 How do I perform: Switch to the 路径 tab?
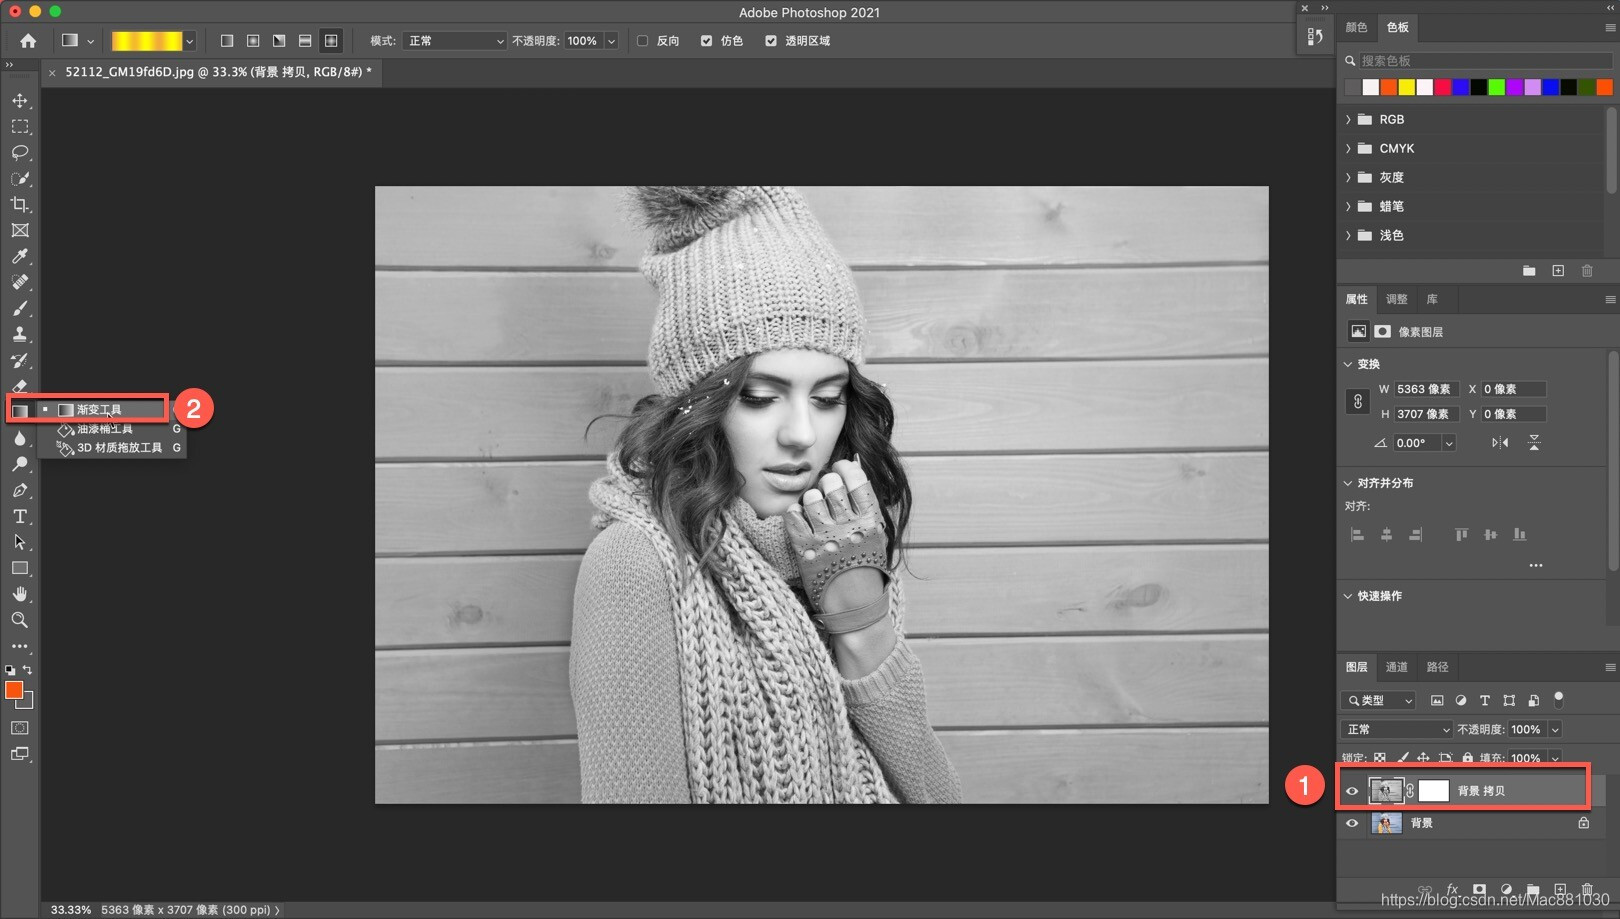click(1438, 667)
